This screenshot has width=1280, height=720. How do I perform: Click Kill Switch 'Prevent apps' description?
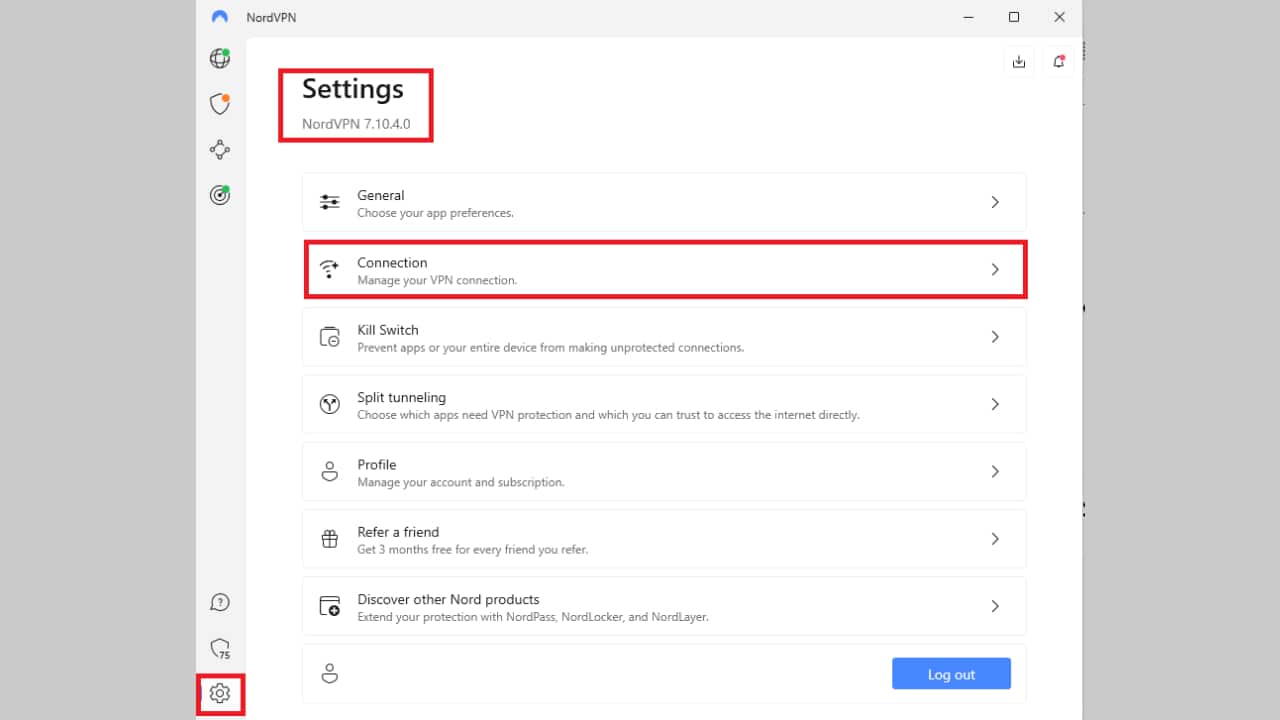pyautogui.click(x=551, y=348)
